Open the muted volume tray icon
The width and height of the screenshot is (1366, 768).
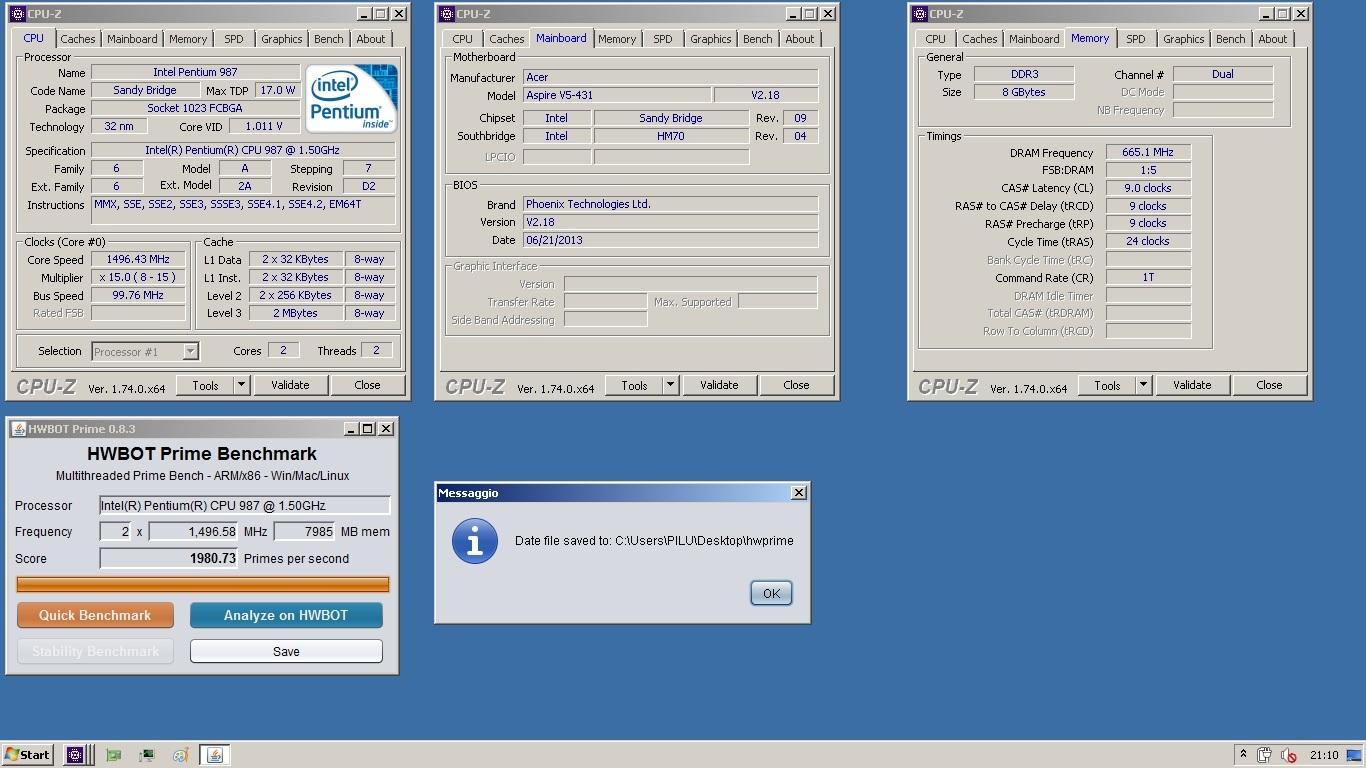coord(1289,755)
